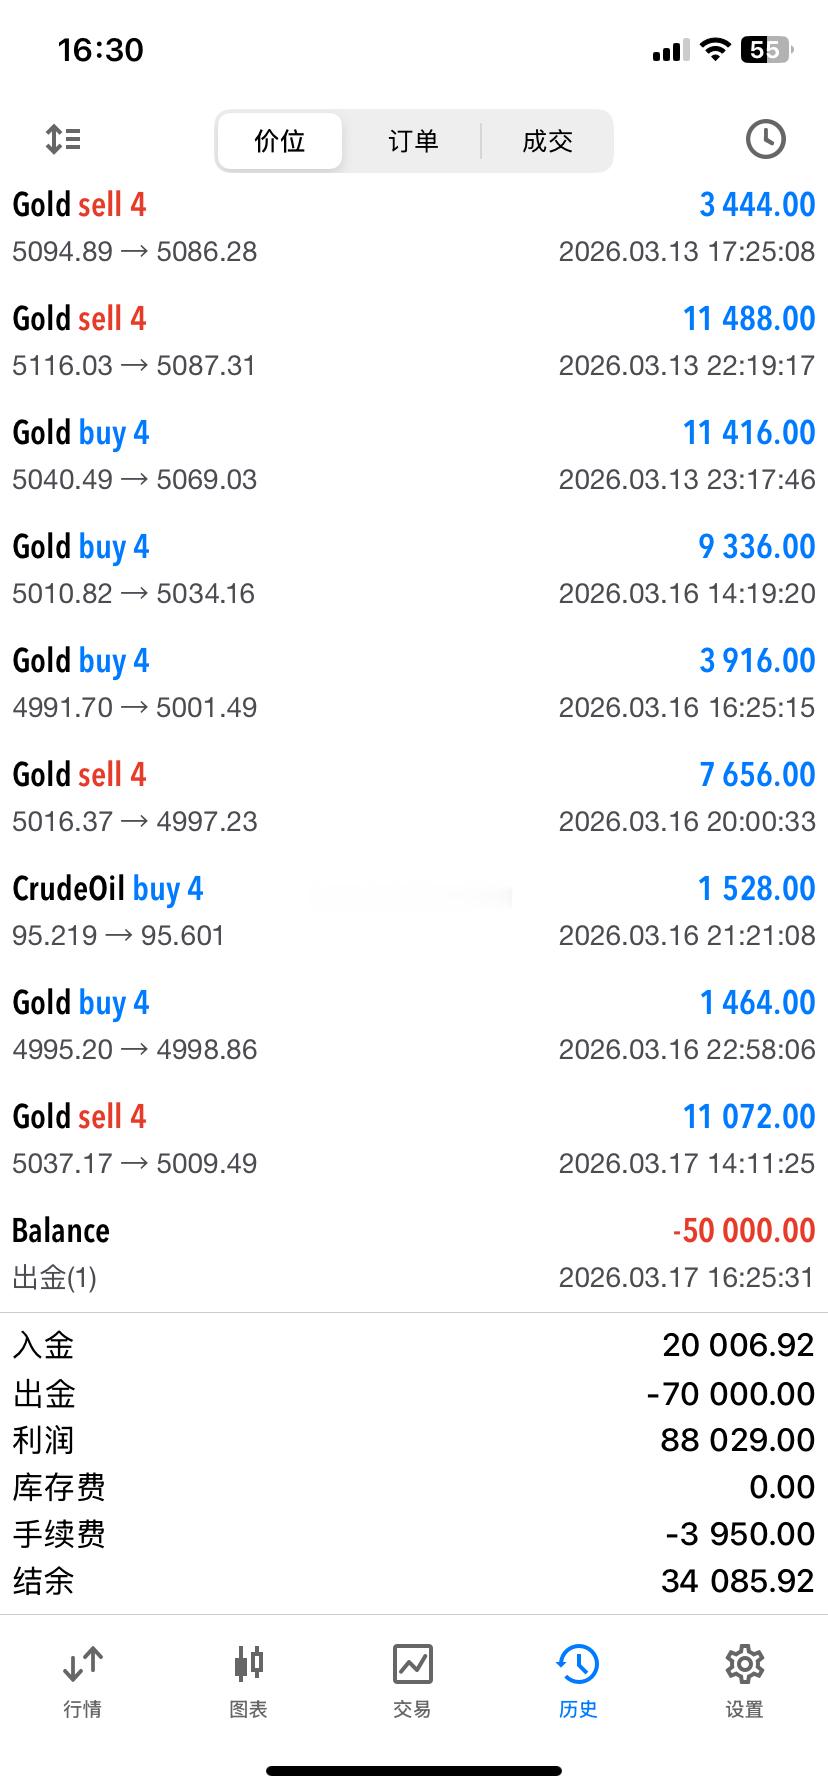The width and height of the screenshot is (828, 1792).
Task: Open the sort order icon
Action: pyautogui.click(x=63, y=139)
